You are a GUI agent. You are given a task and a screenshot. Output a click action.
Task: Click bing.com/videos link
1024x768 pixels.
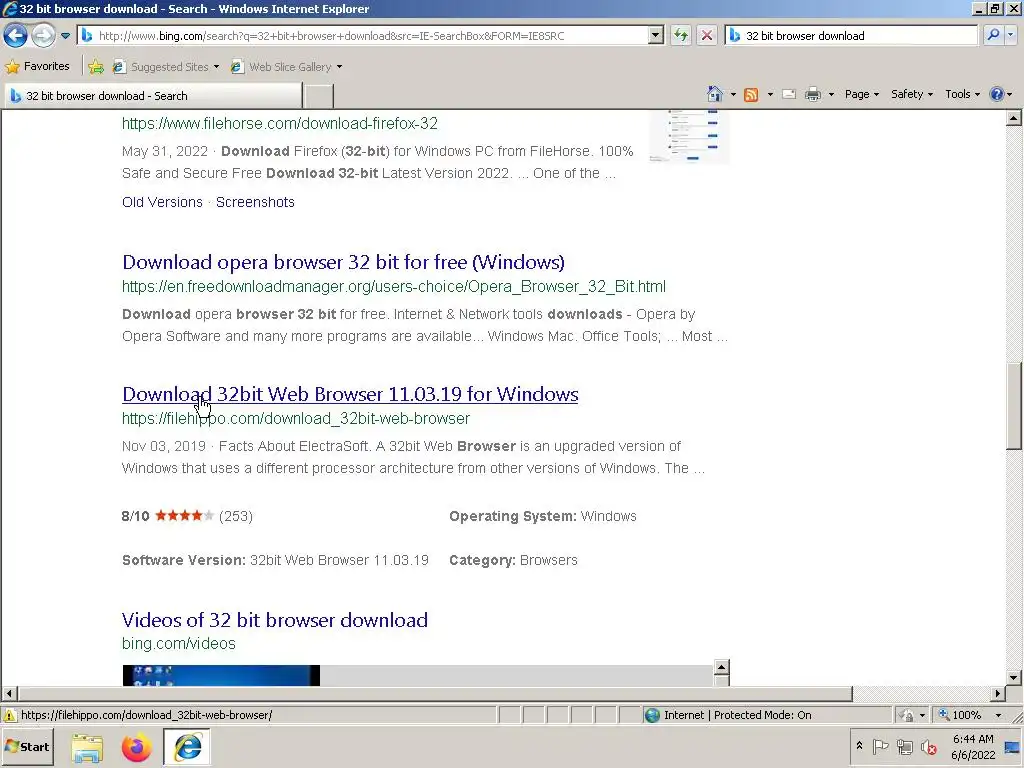(178, 643)
